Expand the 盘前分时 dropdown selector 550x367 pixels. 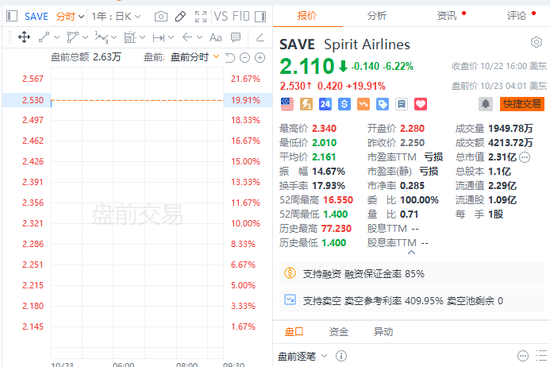point(195,57)
